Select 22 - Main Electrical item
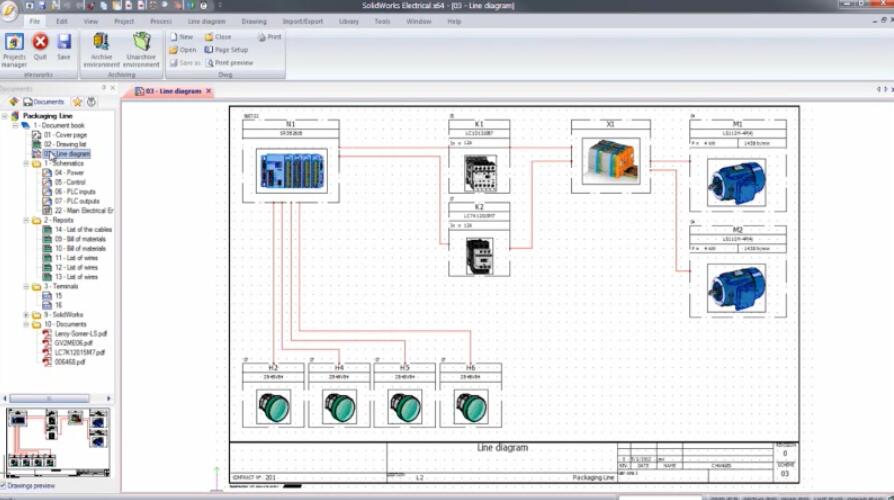Screen dimensions: 894x500 [84, 210]
